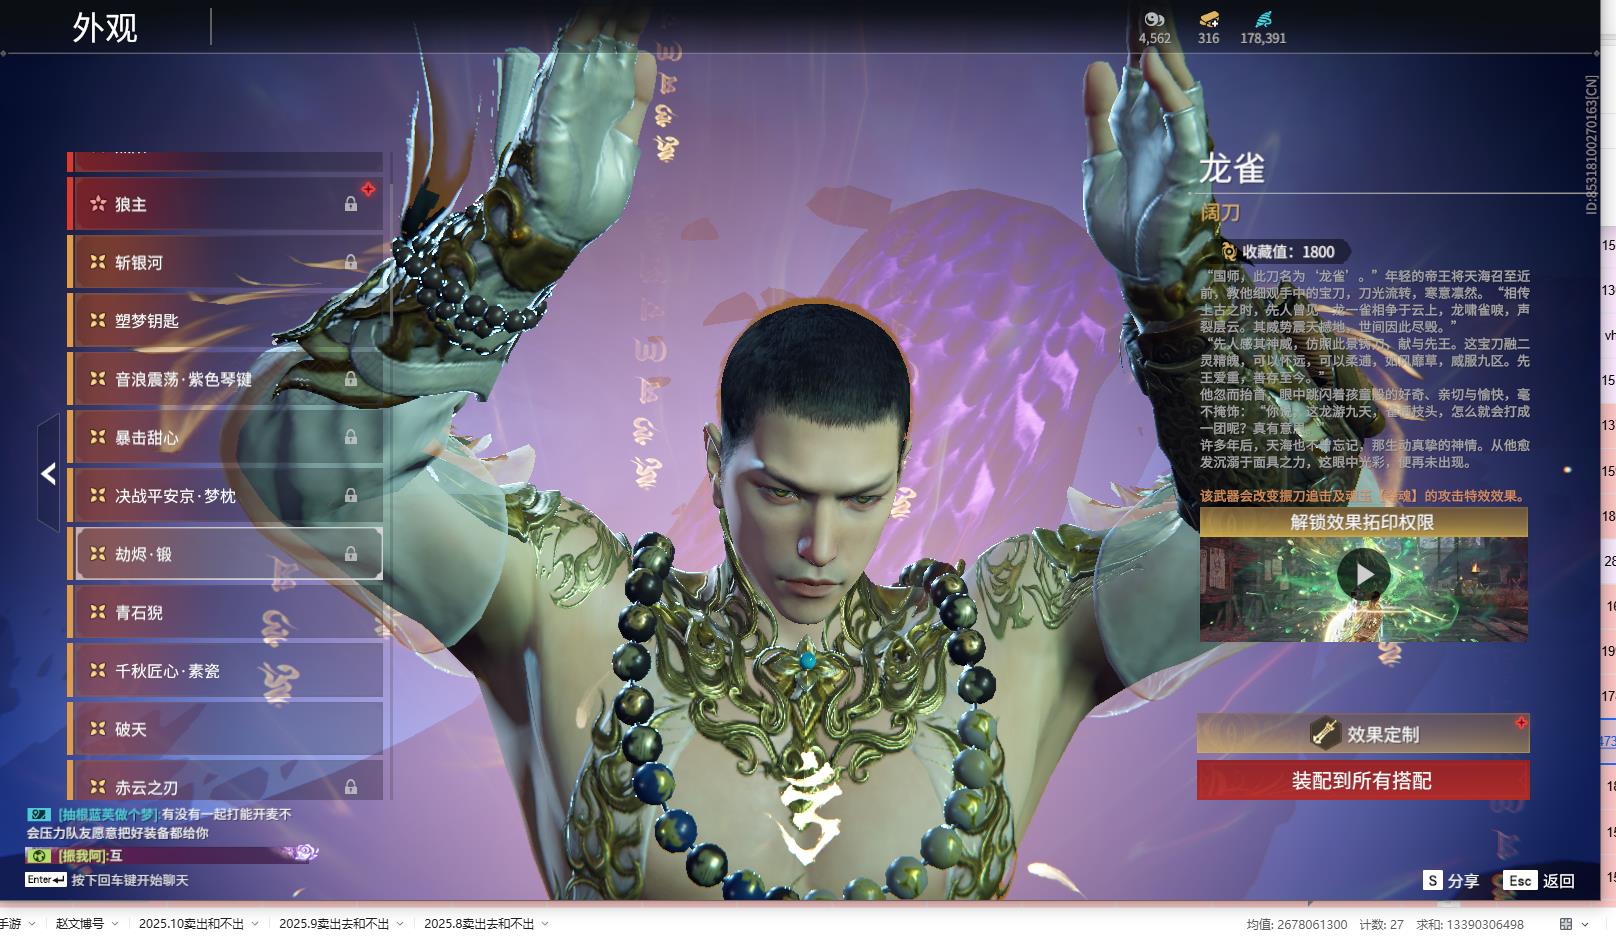This screenshot has width=1616, height=939.
Task: Click the 计数: 27 status bar entry
Action: tap(1381, 925)
